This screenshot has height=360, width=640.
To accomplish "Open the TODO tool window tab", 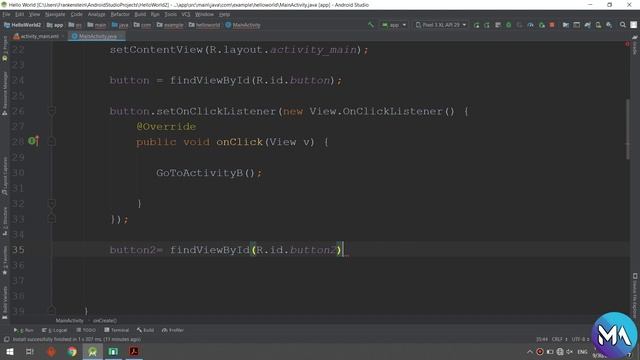I will click(86, 330).
